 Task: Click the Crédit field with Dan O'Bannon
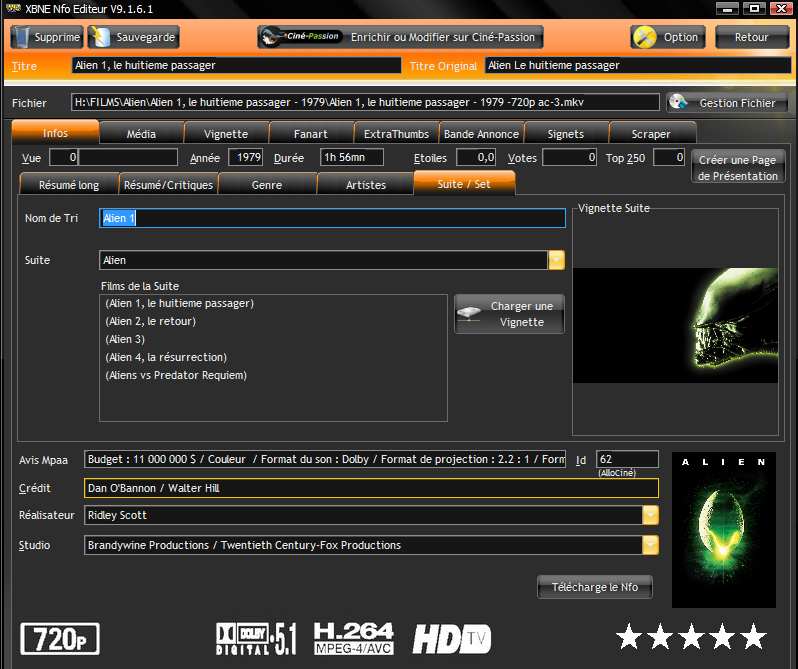pyautogui.click(x=371, y=488)
